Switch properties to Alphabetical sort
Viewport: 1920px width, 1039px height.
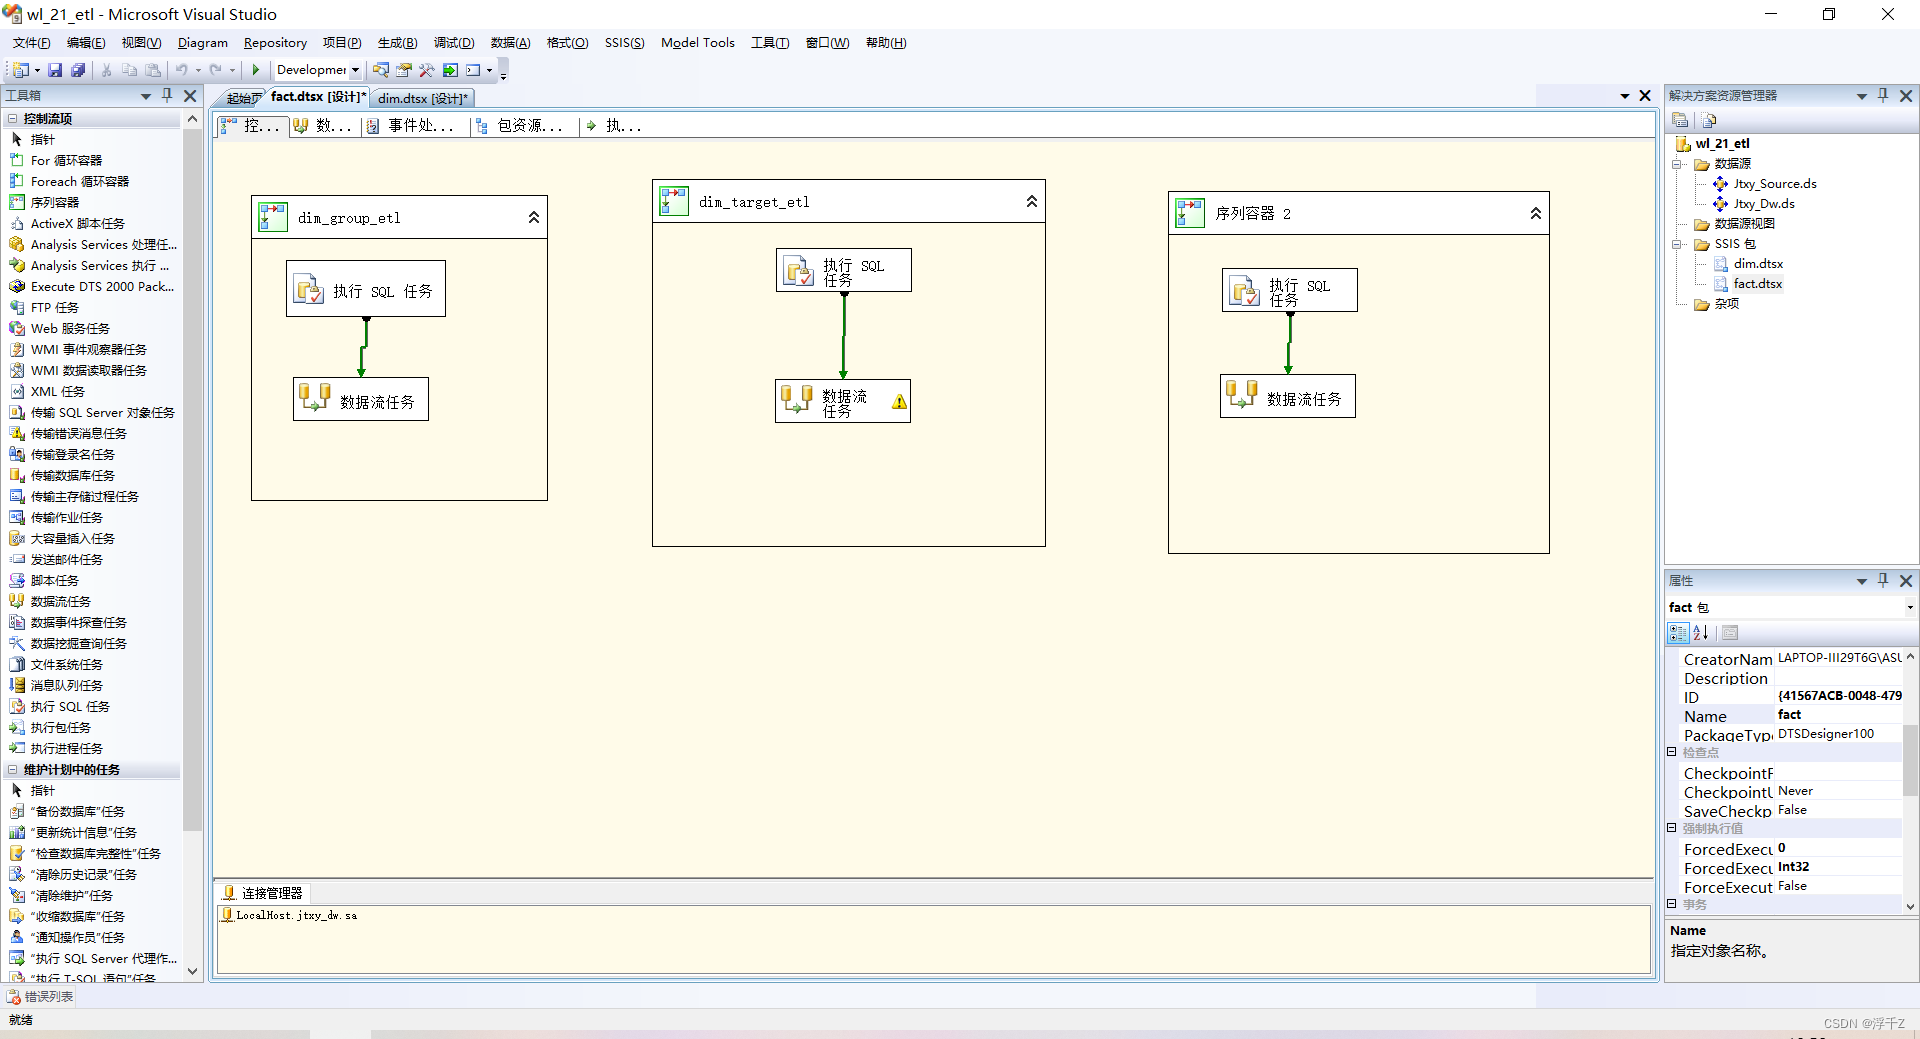(1701, 633)
